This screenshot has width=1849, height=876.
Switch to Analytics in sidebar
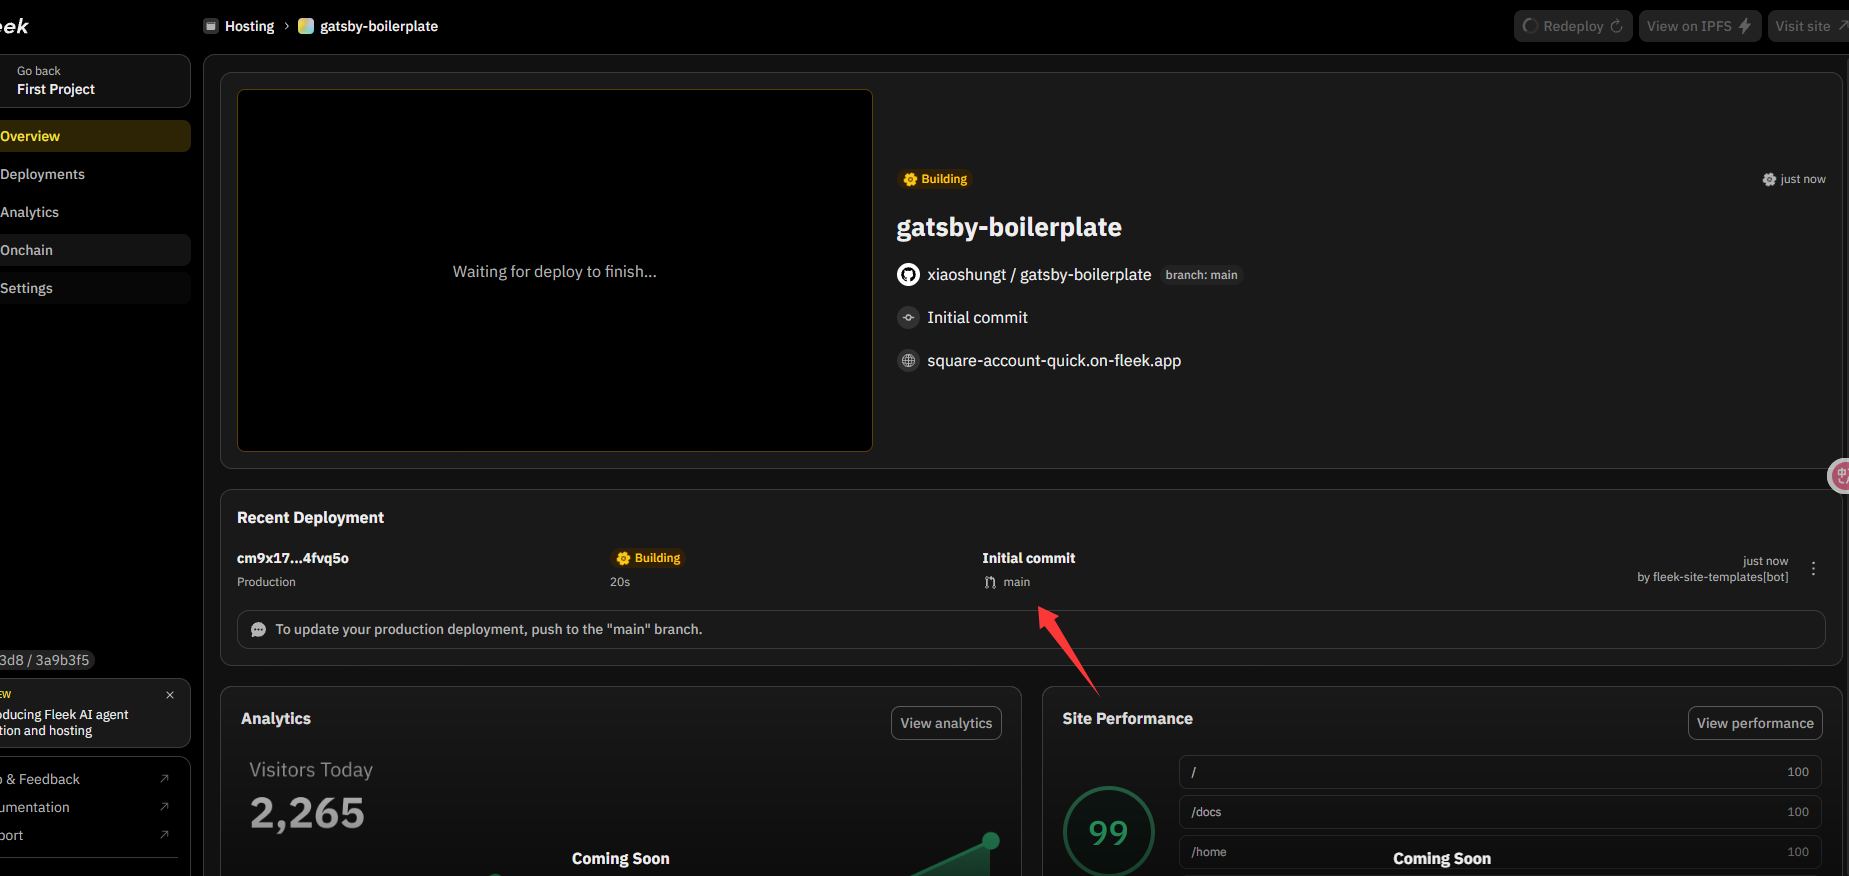30,212
